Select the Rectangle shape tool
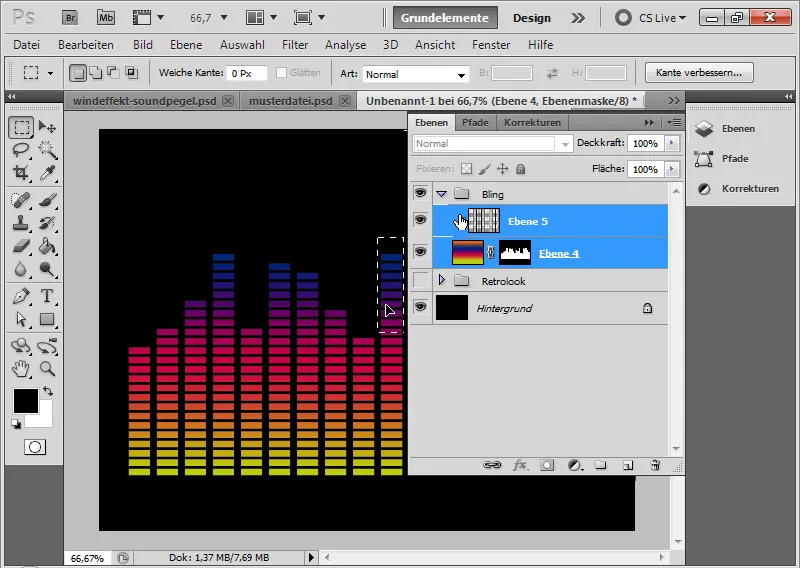 [x=47, y=319]
